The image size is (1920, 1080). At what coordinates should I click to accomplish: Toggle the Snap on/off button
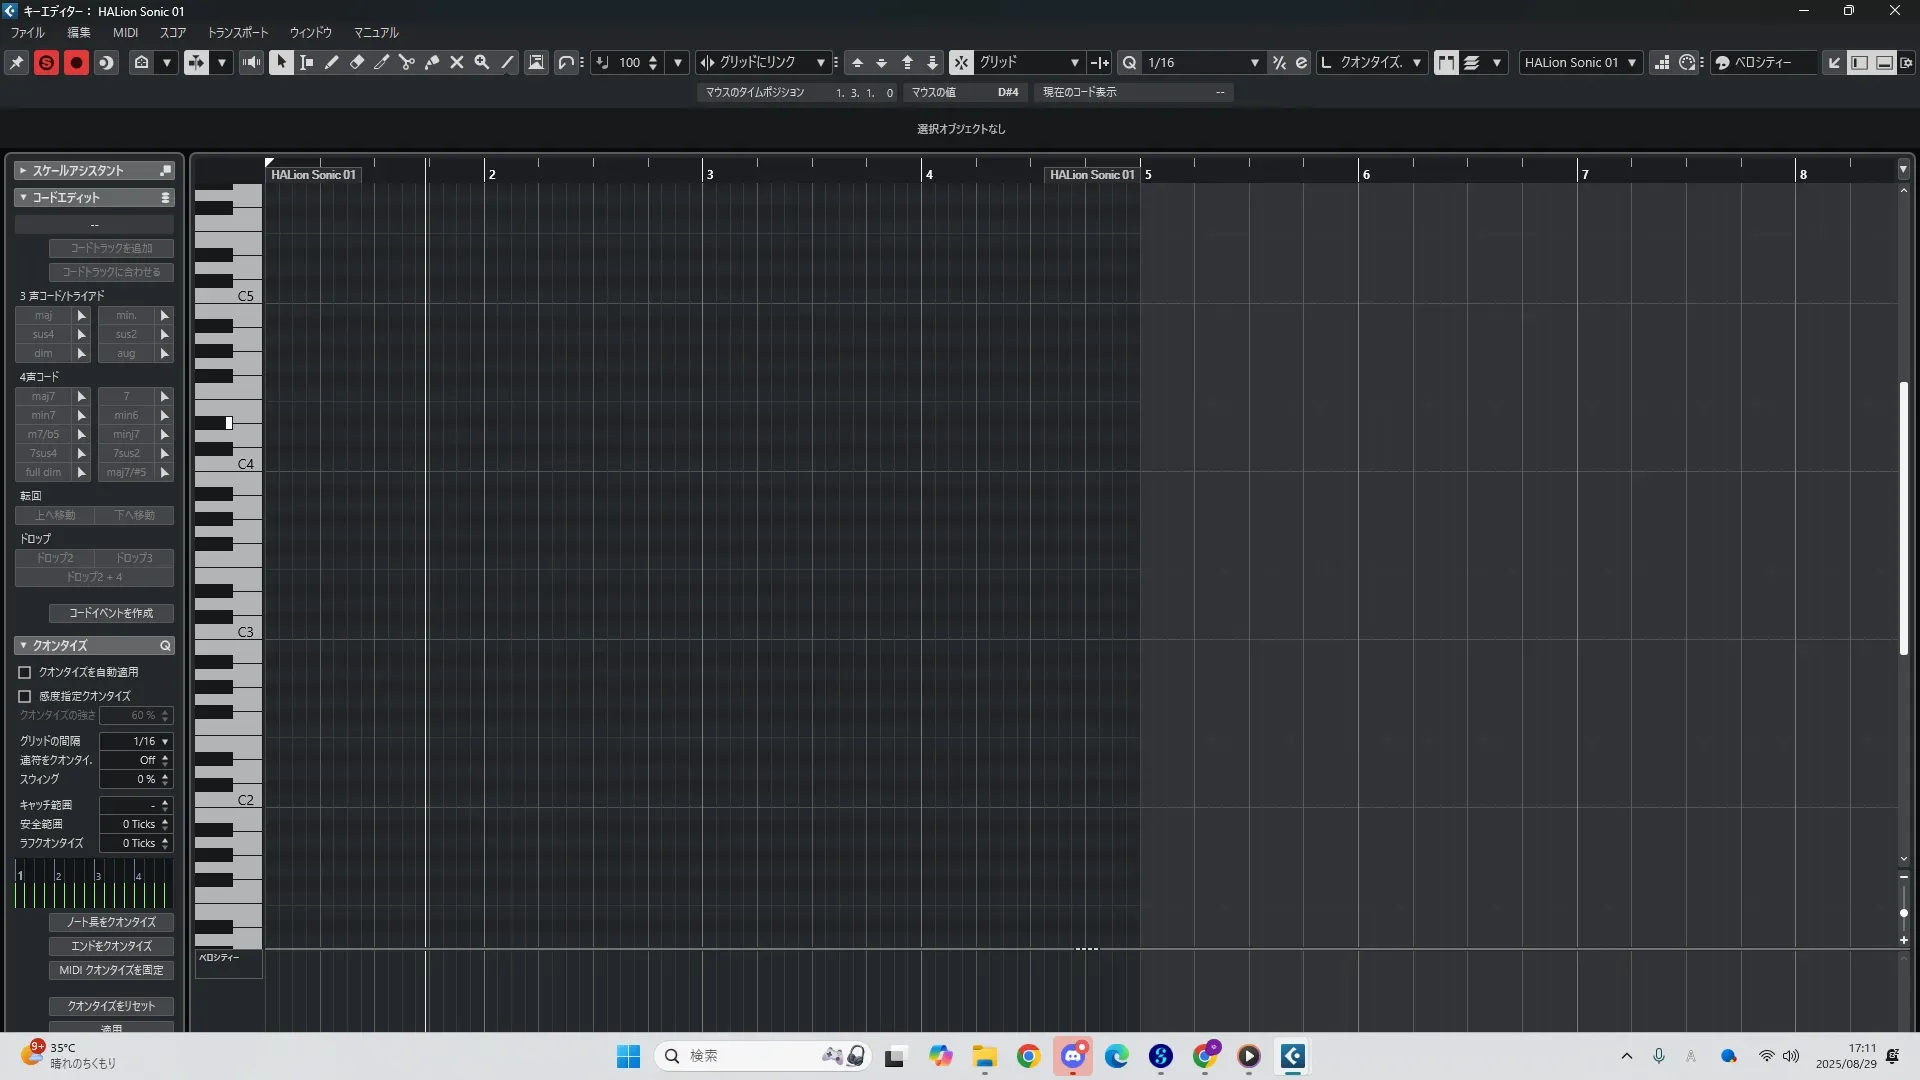(960, 62)
